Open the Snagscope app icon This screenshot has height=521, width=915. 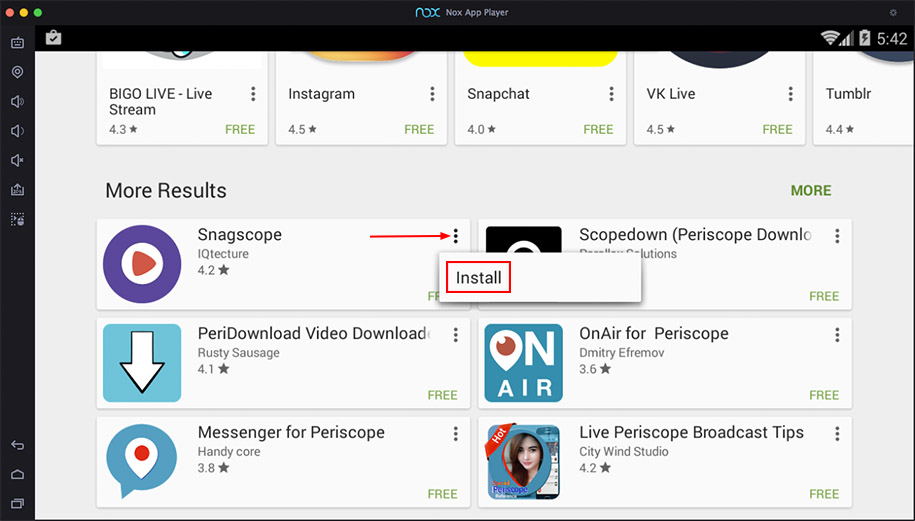pyautogui.click(x=142, y=264)
